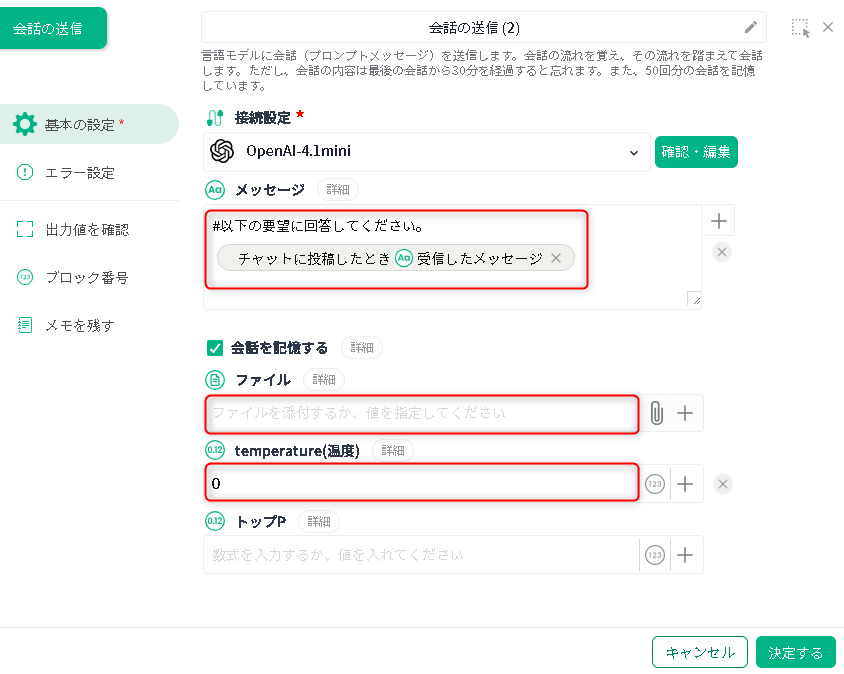This screenshot has width=844, height=674.
Task: Click the pencil icon to edit block title
Action: click(x=751, y=27)
